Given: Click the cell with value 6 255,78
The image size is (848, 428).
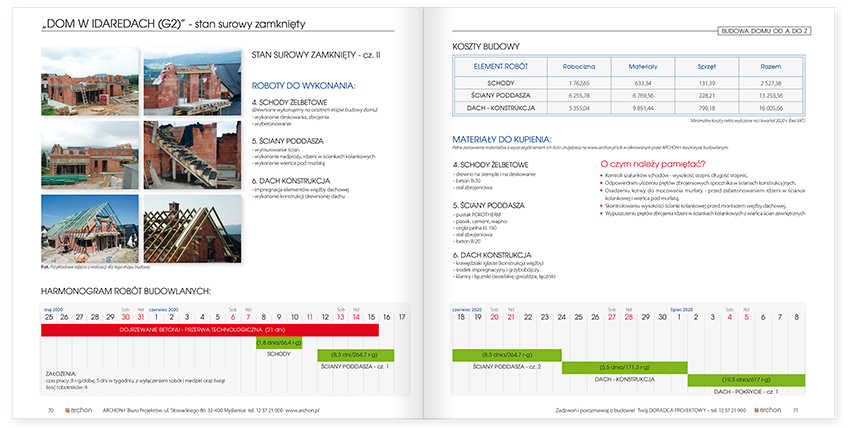Looking at the screenshot, I should coord(579,95).
